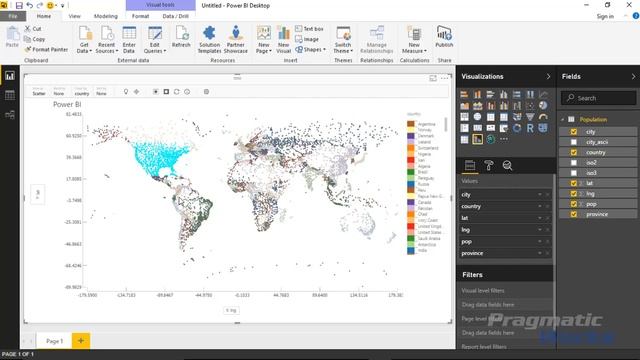Viewport: 640px width, 360px height.
Task: Select the pie chart visualization icon
Action: point(543,106)
